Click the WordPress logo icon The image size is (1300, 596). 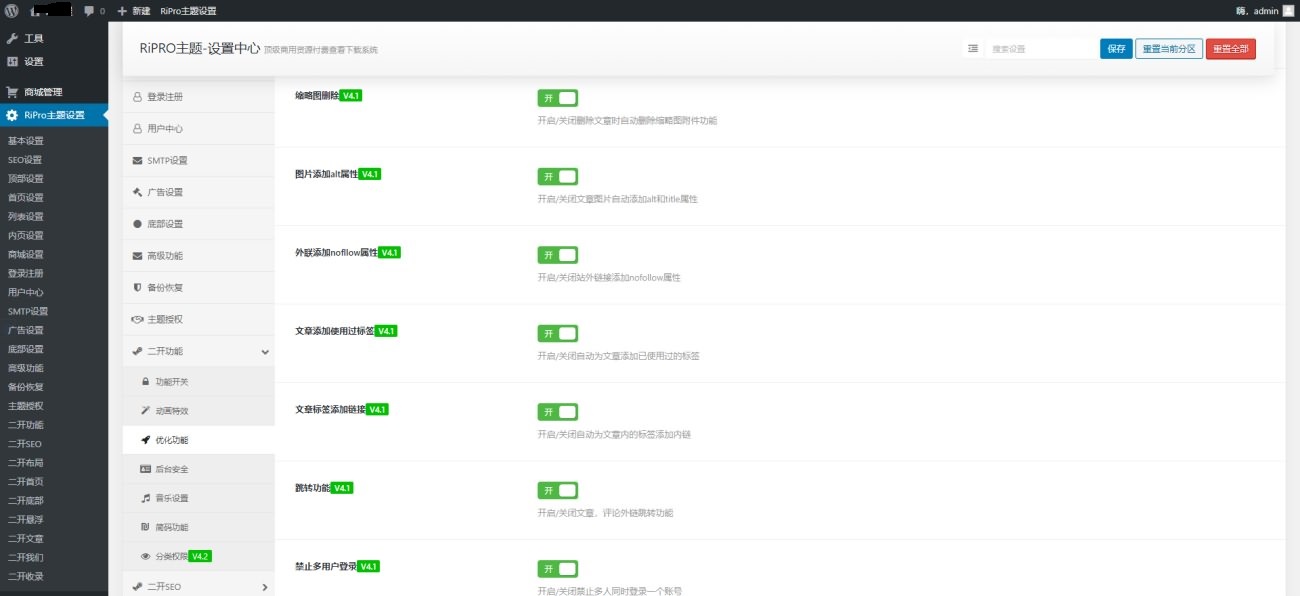[12, 10]
